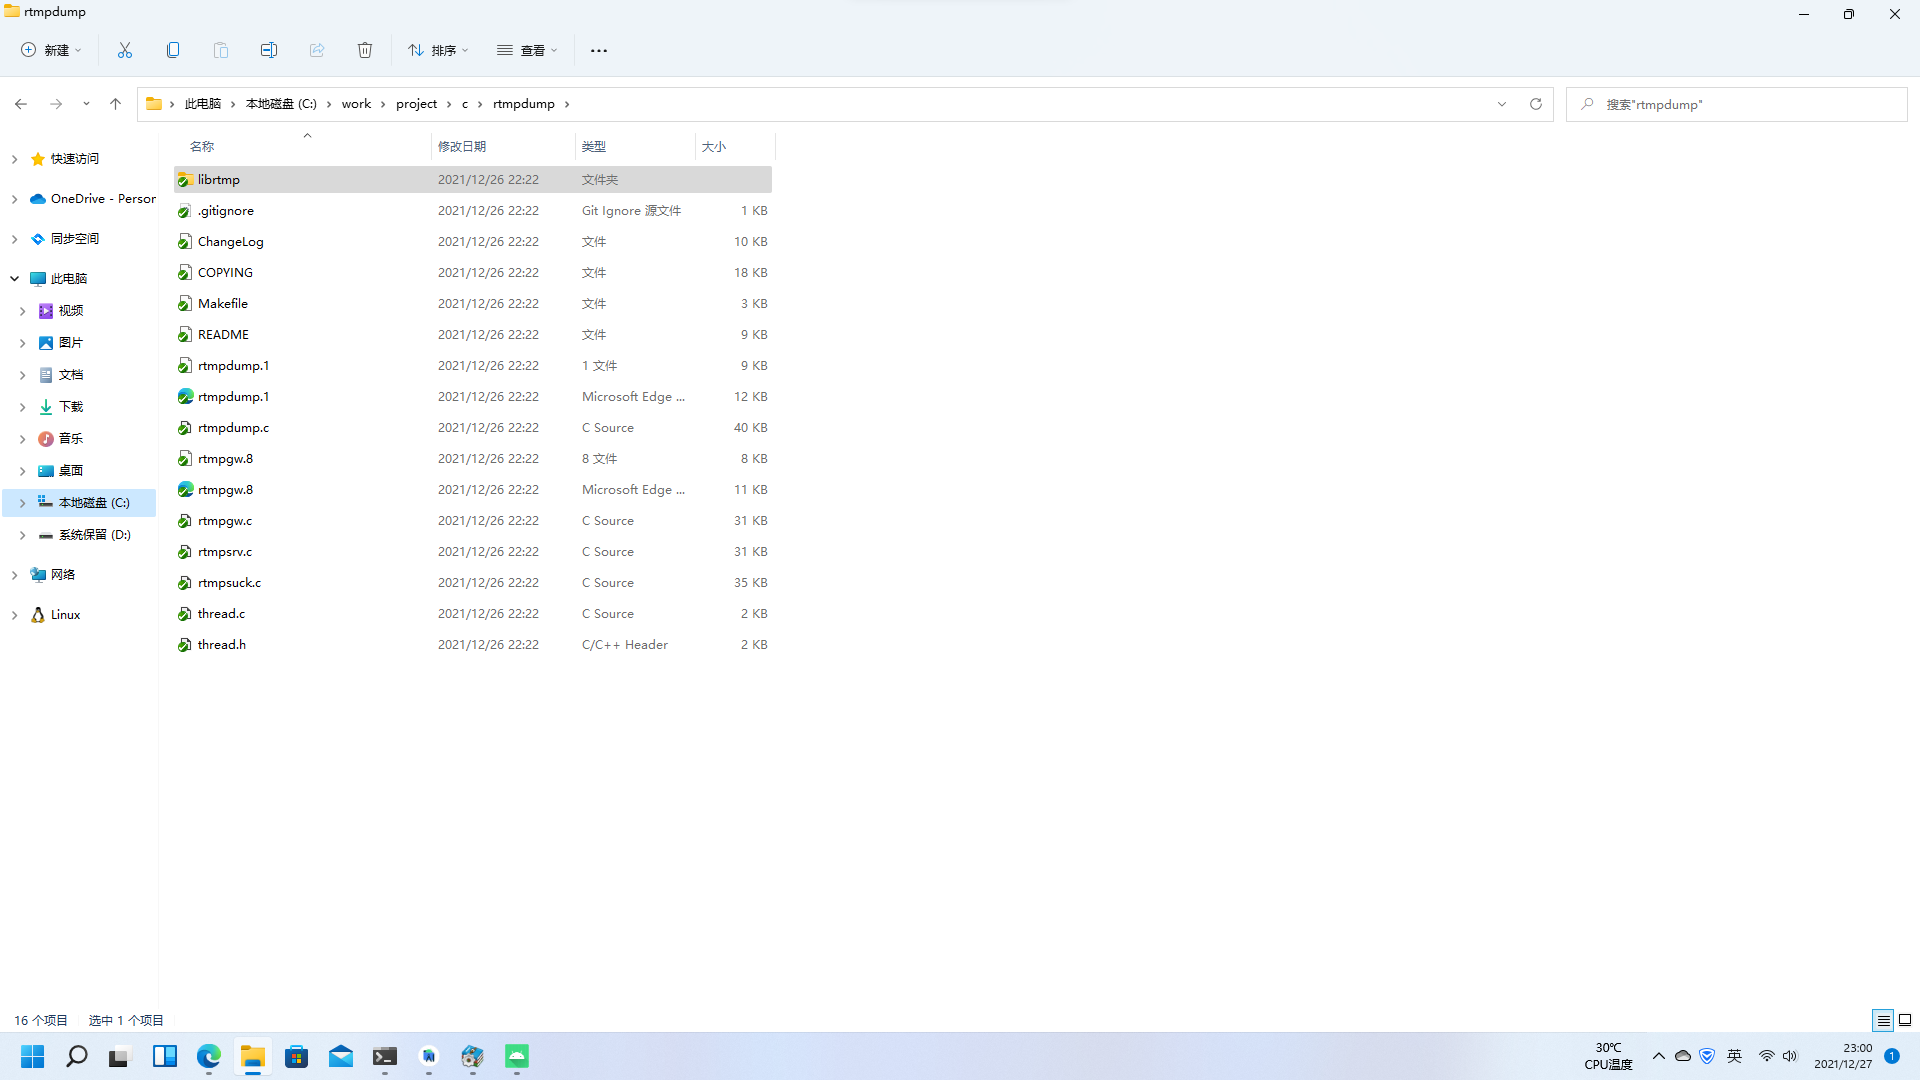This screenshot has width=1920, height=1080.
Task: Expand the 快速访问 tree item
Action: pyautogui.click(x=13, y=158)
